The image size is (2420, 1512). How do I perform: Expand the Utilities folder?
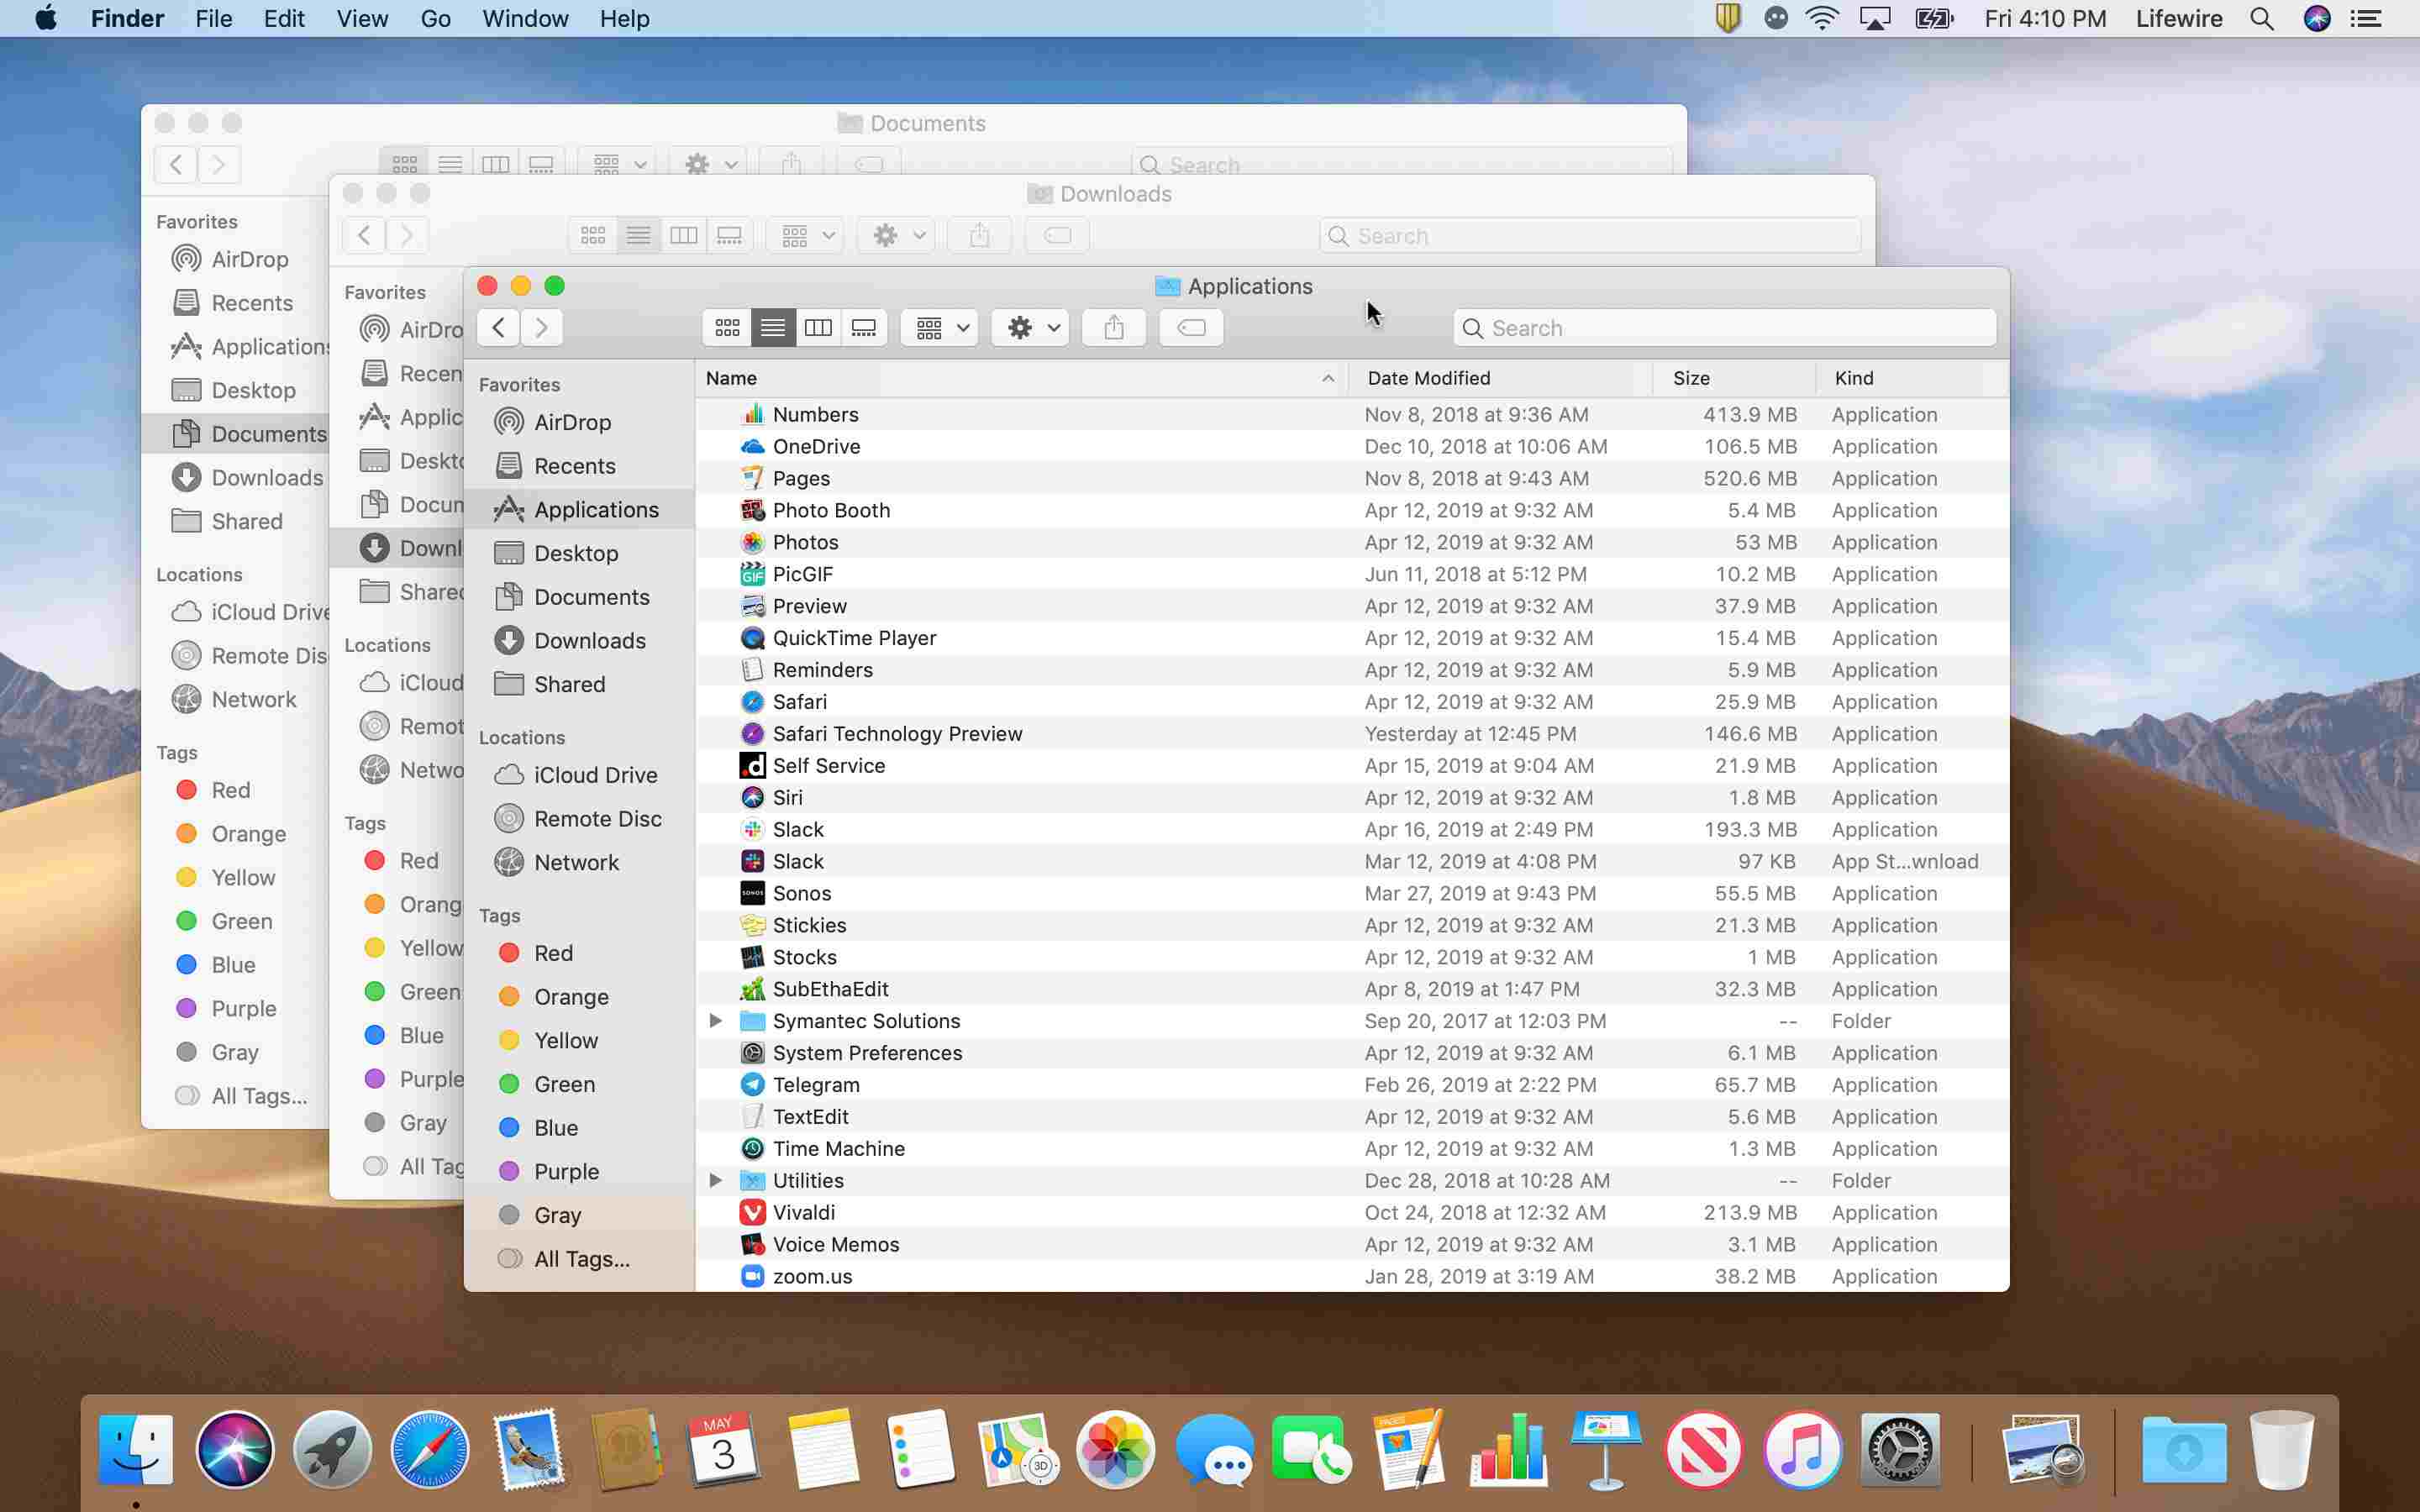click(x=713, y=1179)
